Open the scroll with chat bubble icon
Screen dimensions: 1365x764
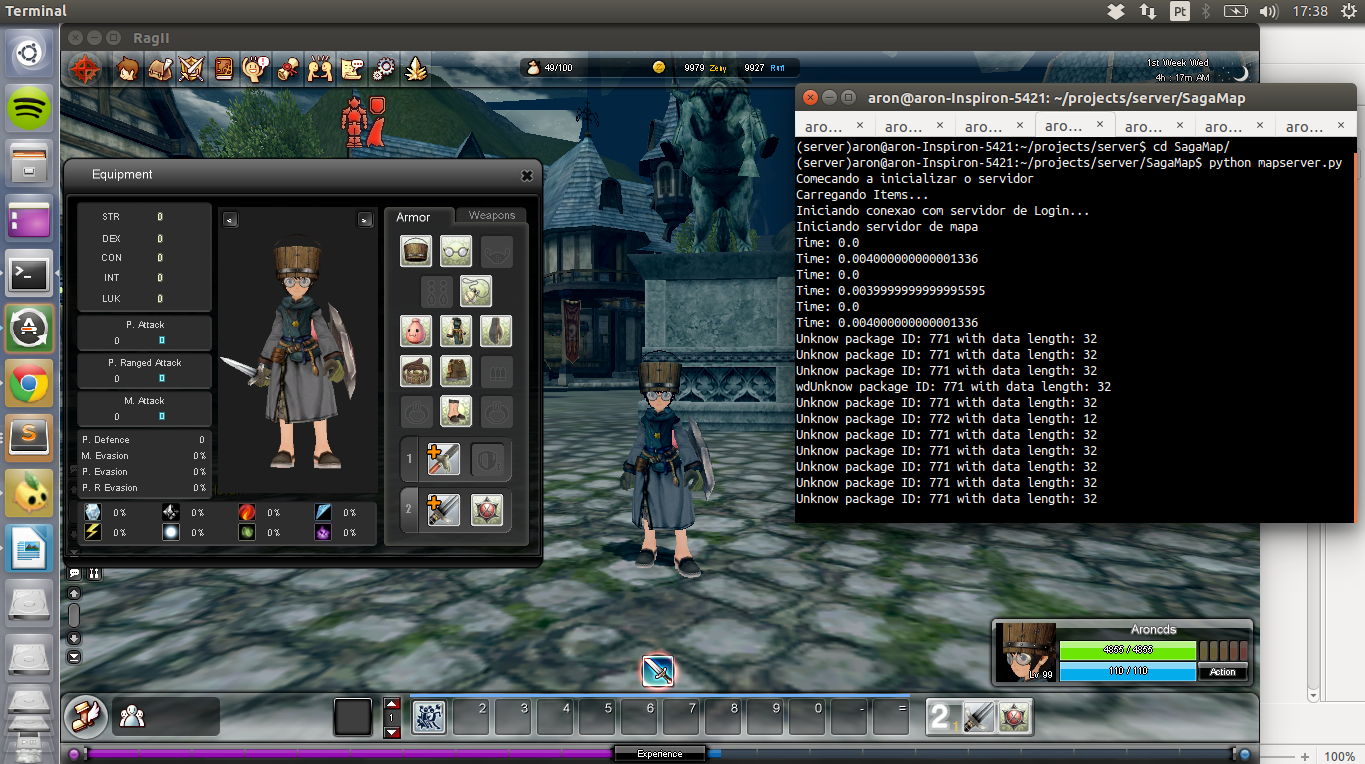coord(352,69)
